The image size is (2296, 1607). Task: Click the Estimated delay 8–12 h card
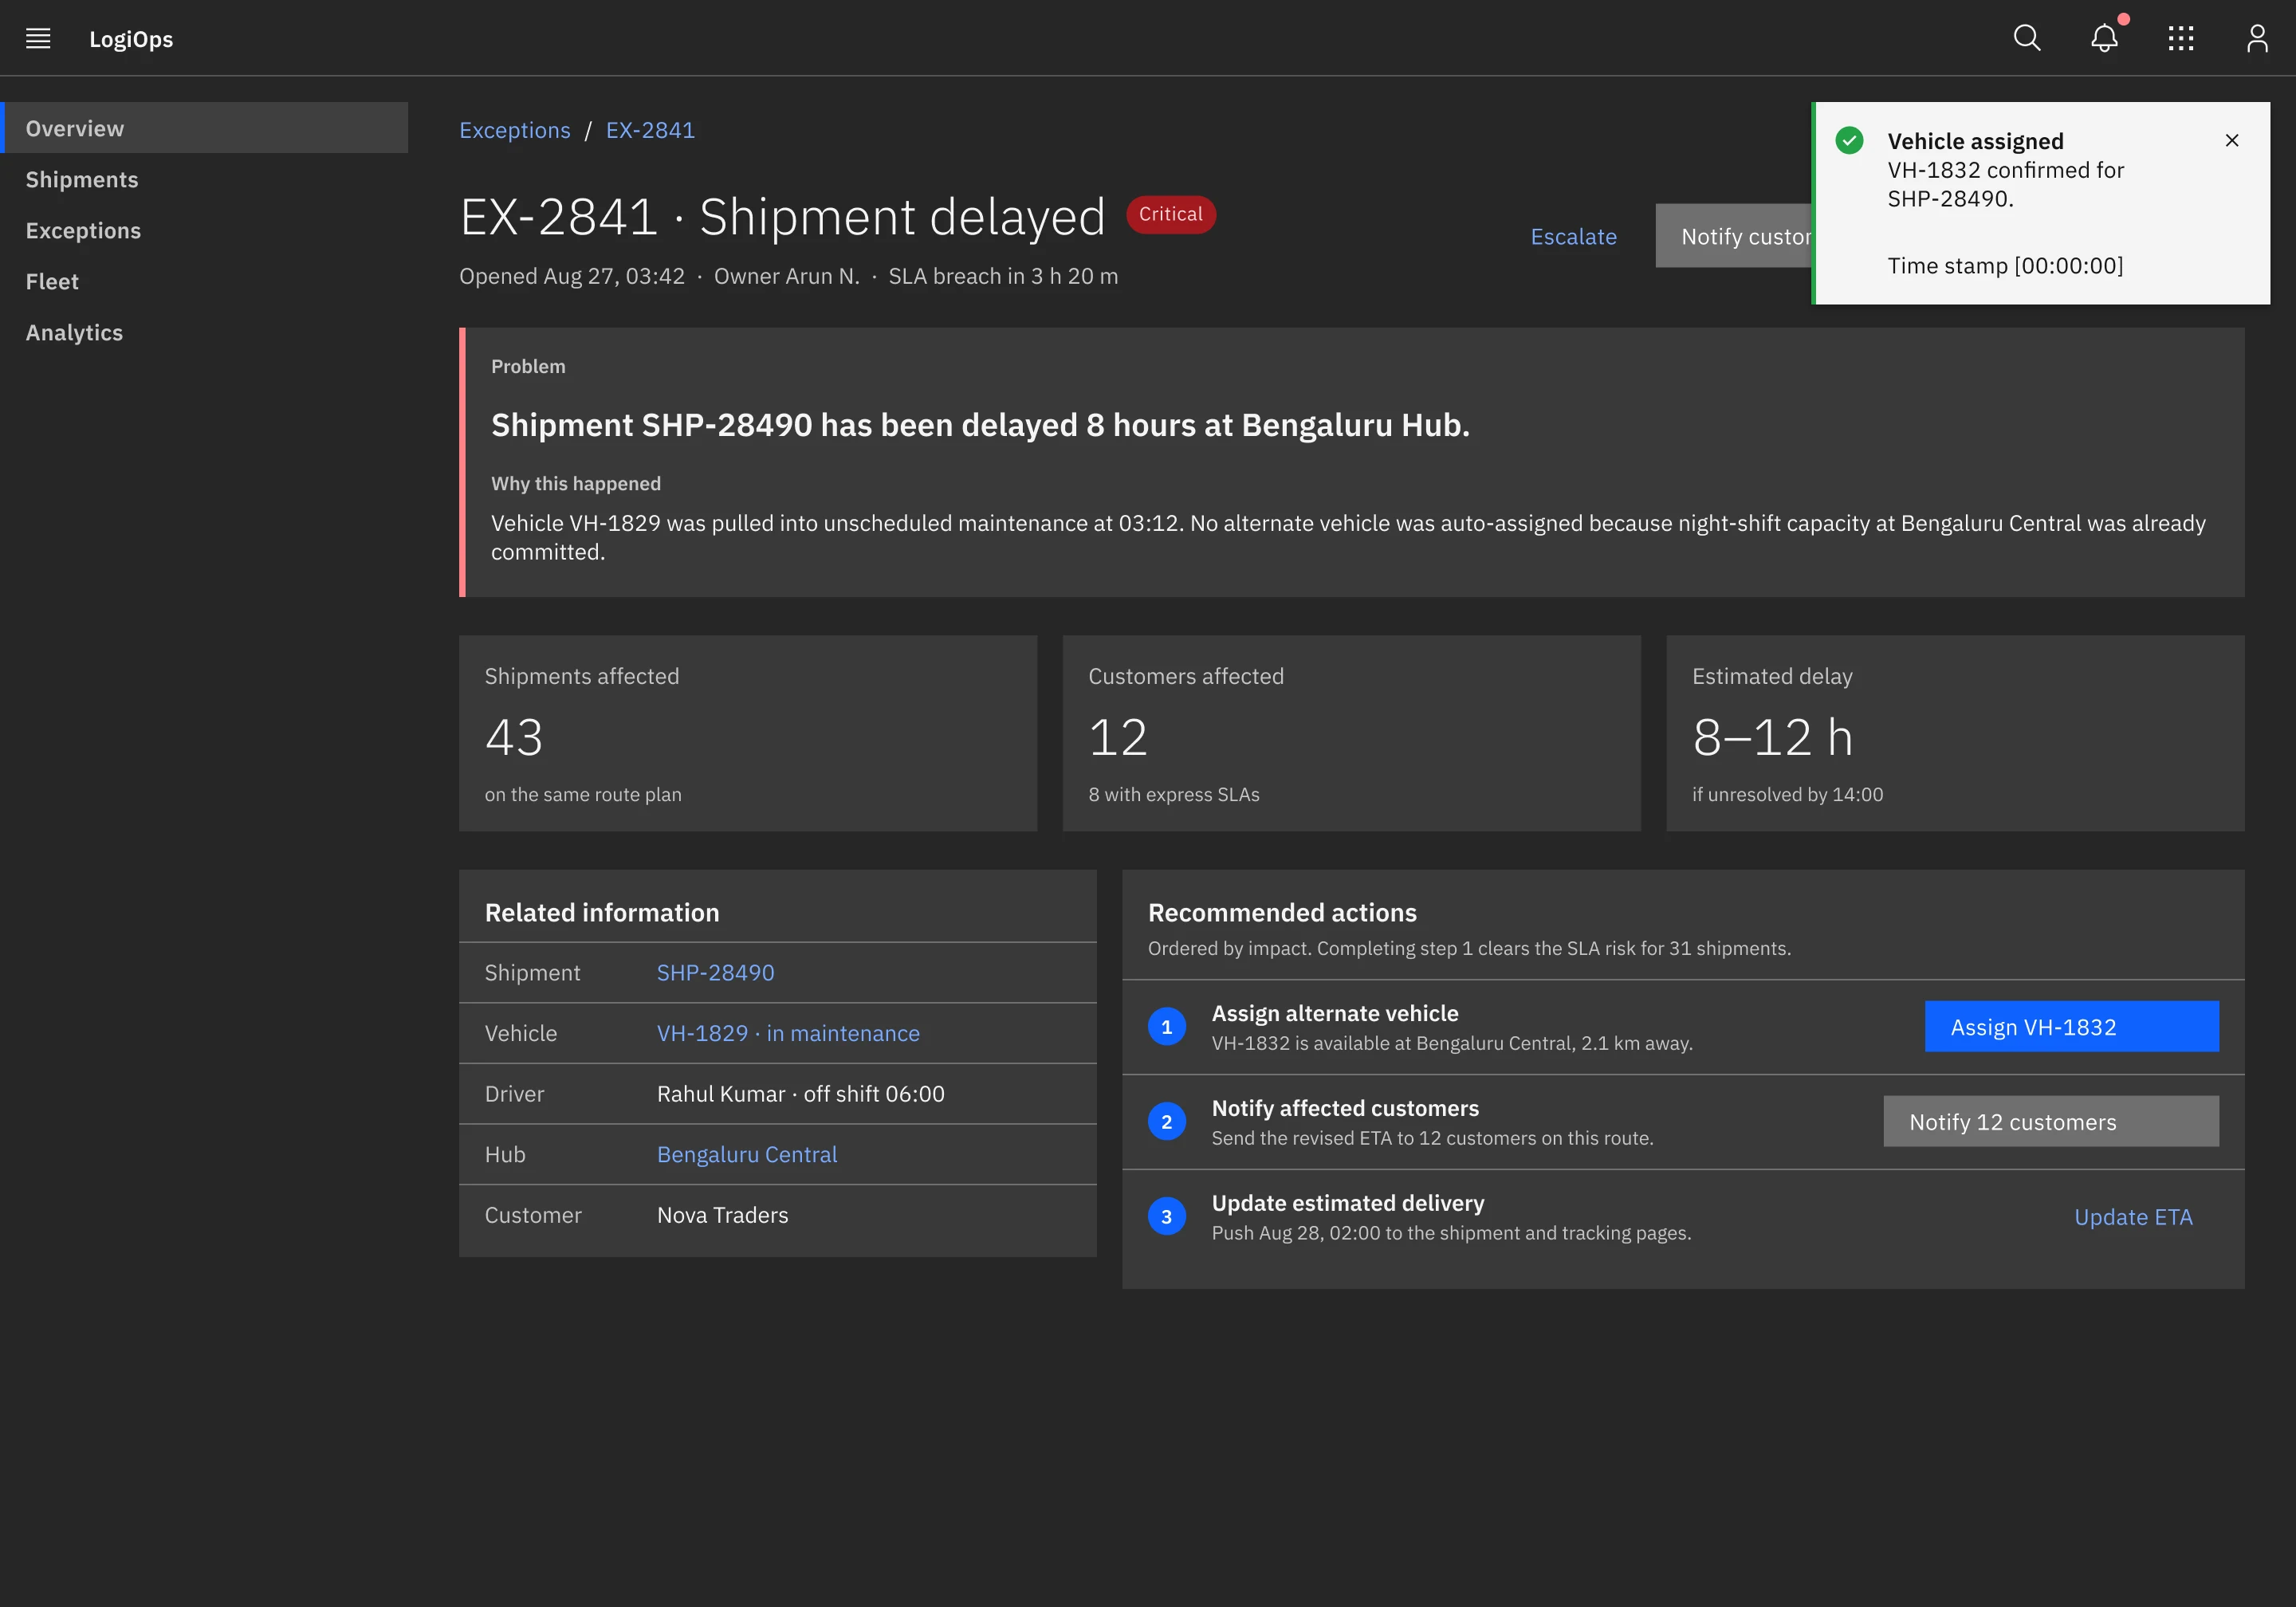(x=1956, y=733)
